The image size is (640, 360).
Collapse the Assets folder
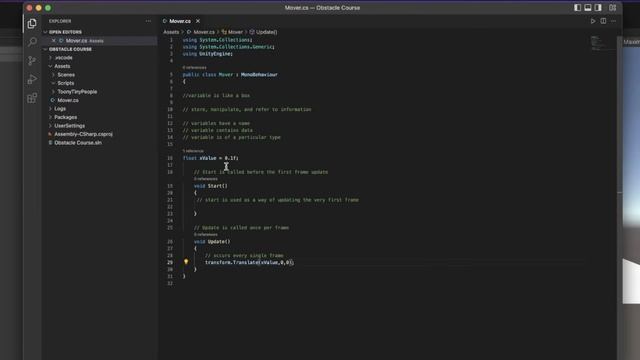point(62,66)
